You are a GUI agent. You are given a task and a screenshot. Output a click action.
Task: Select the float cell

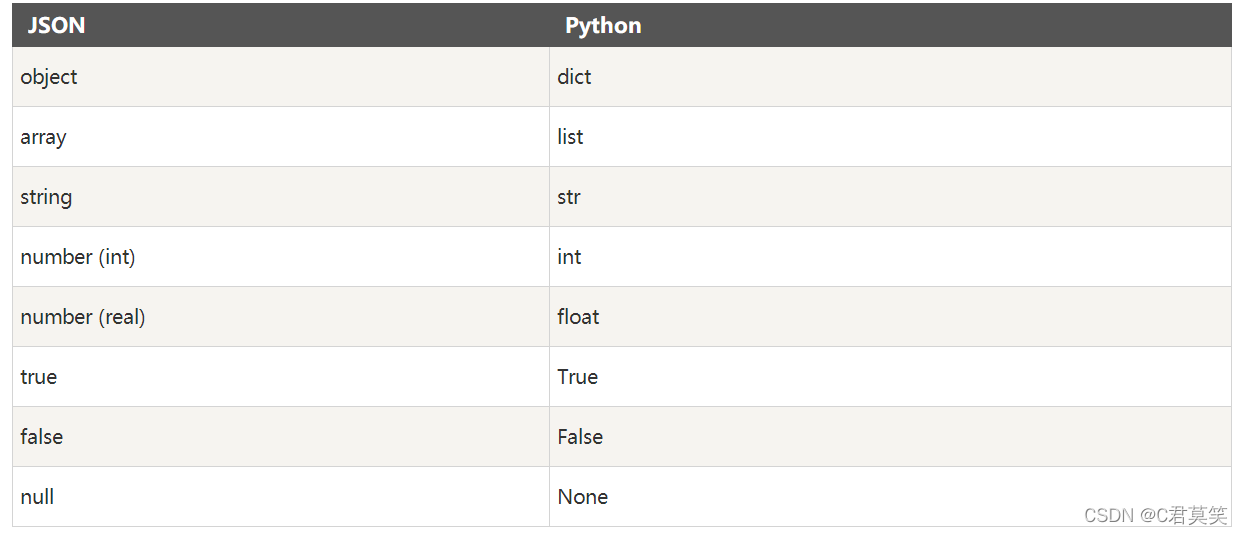coord(890,317)
